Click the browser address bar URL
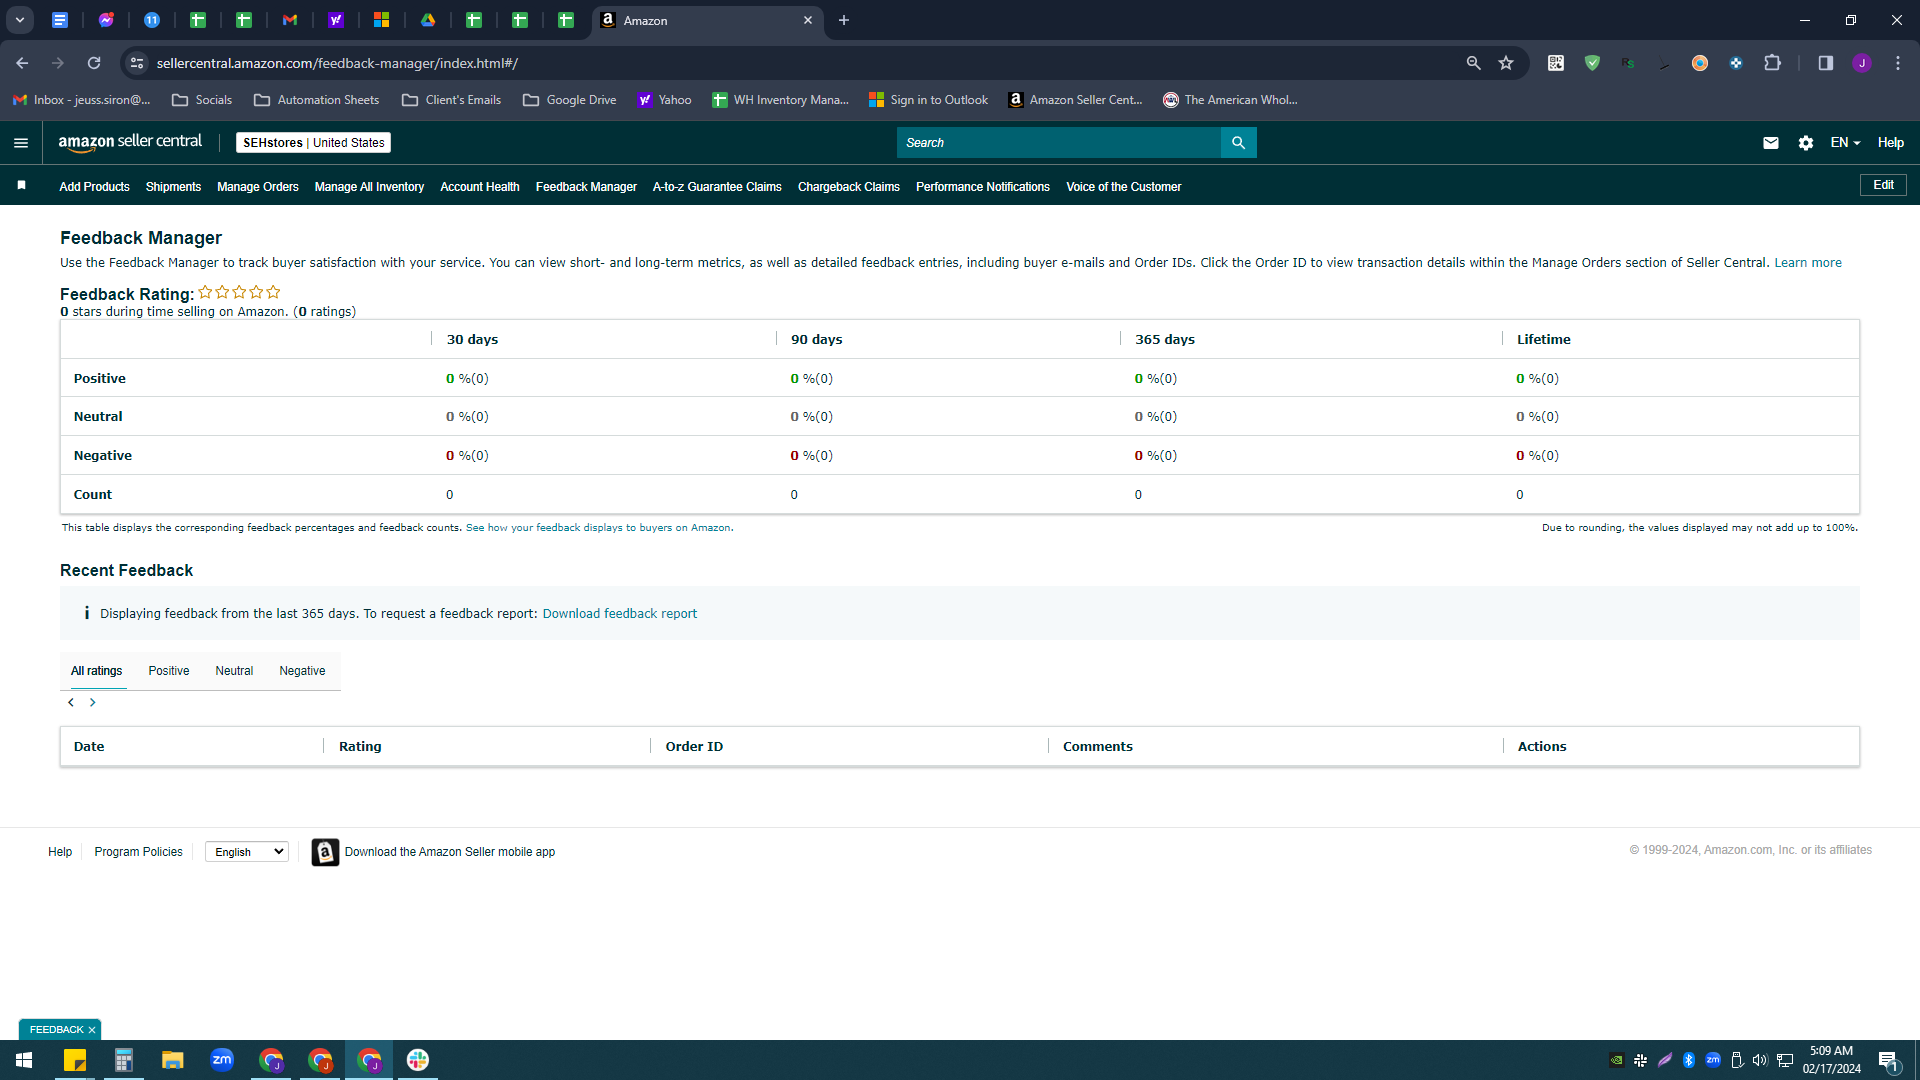 coord(337,63)
